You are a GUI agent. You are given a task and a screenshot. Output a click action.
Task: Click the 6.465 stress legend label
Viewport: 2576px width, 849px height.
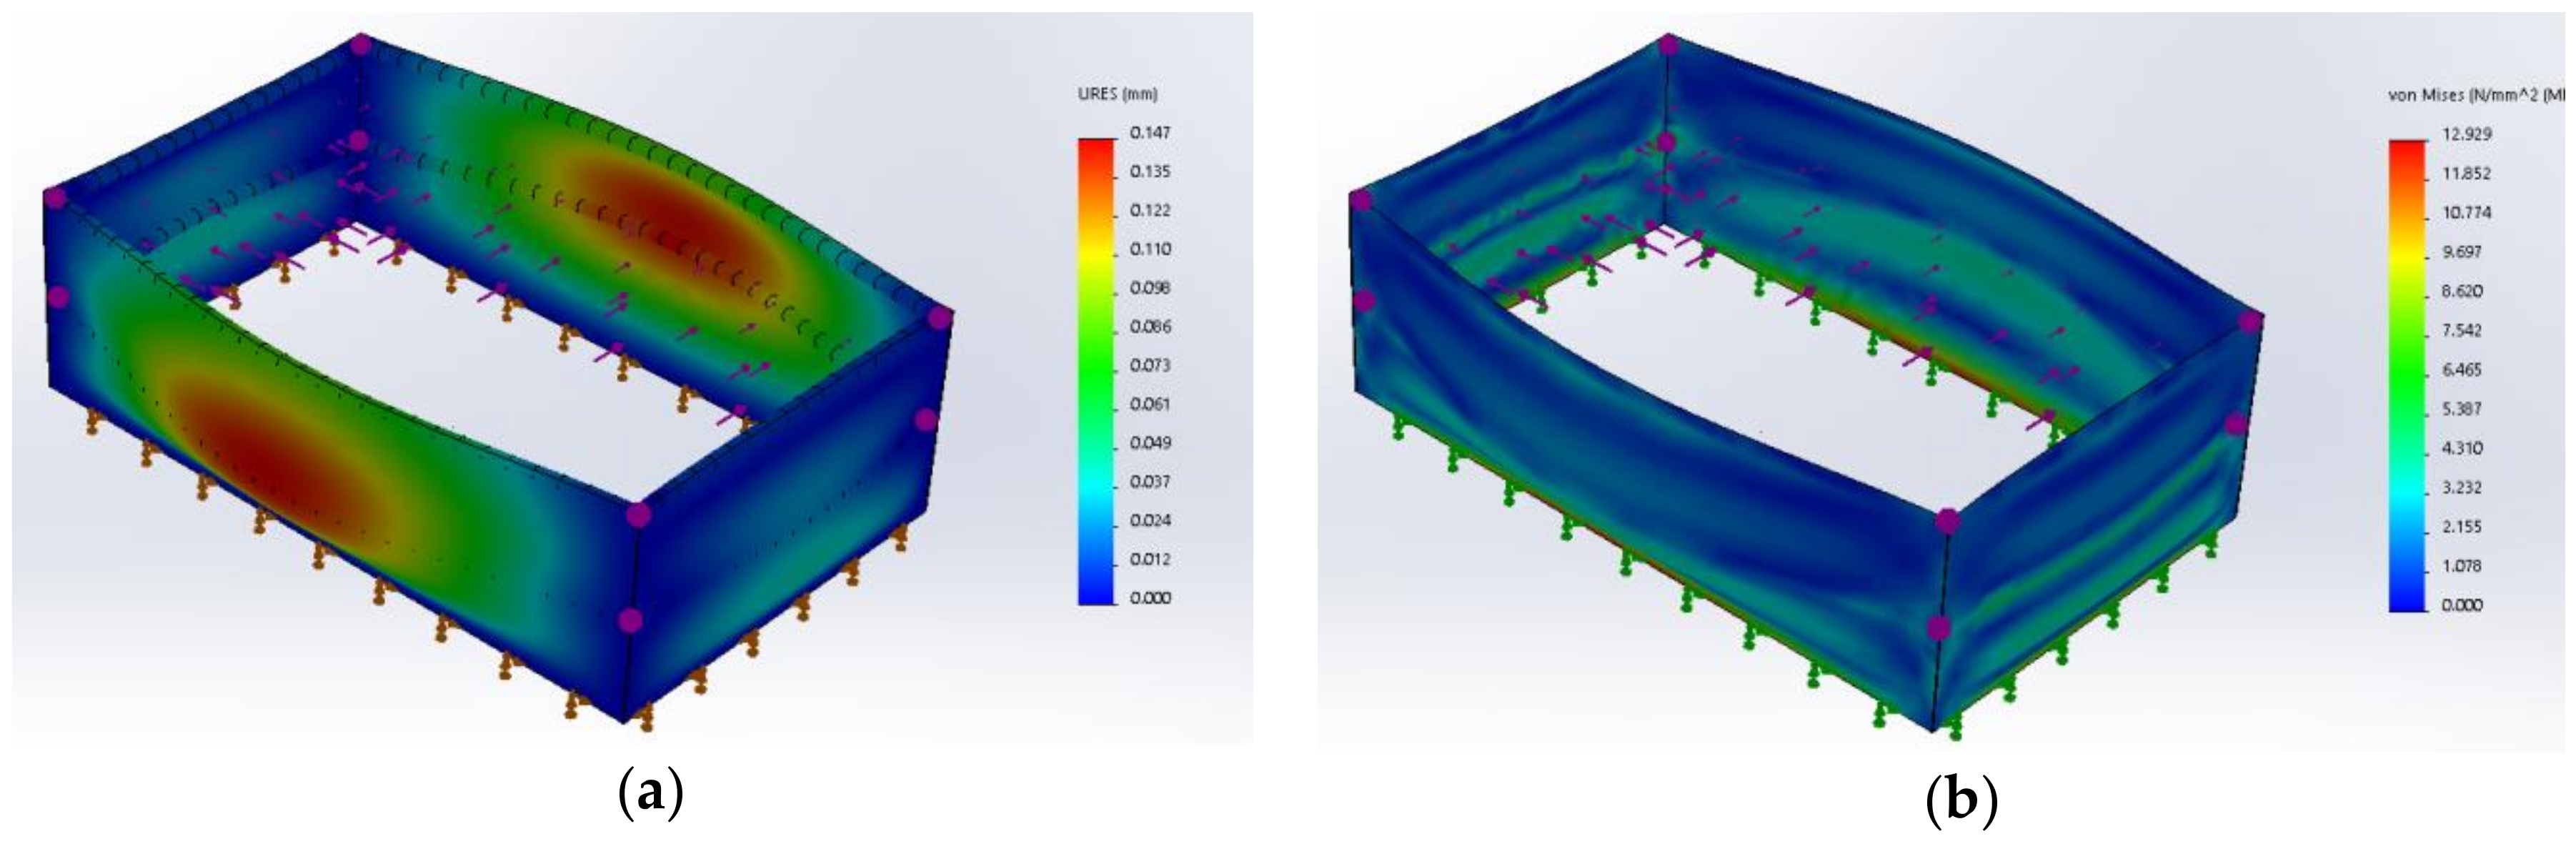(2461, 370)
